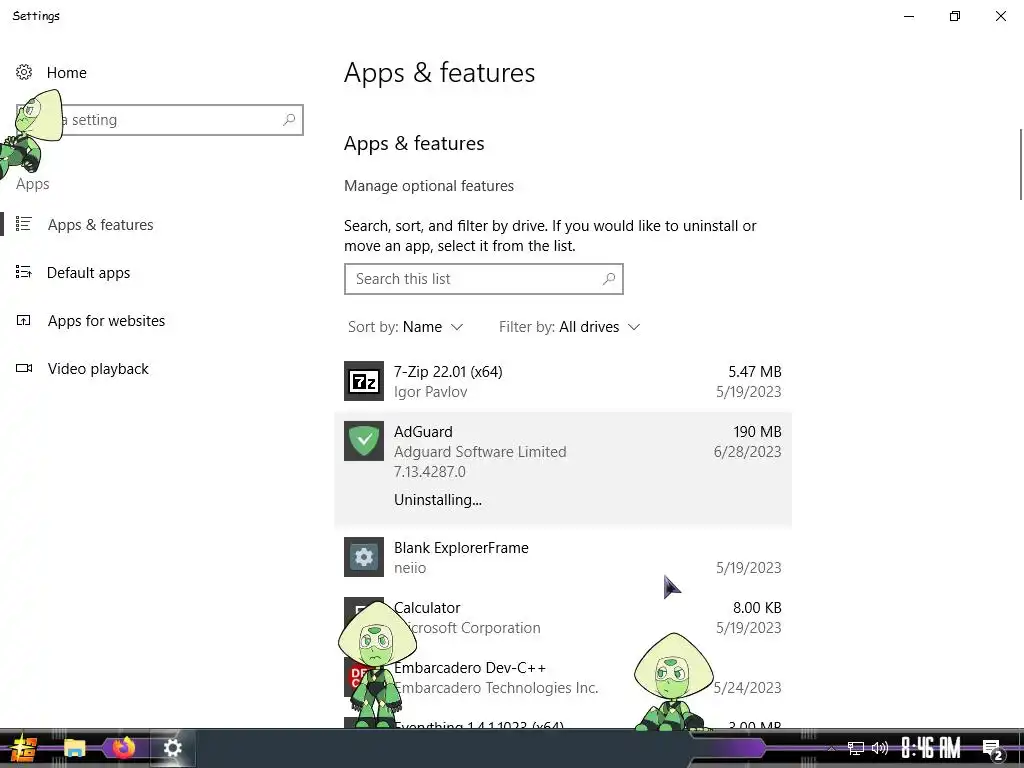Click the Video playback camera icon
Screen dimensions: 1024x768
pyautogui.click(x=24, y=368)
